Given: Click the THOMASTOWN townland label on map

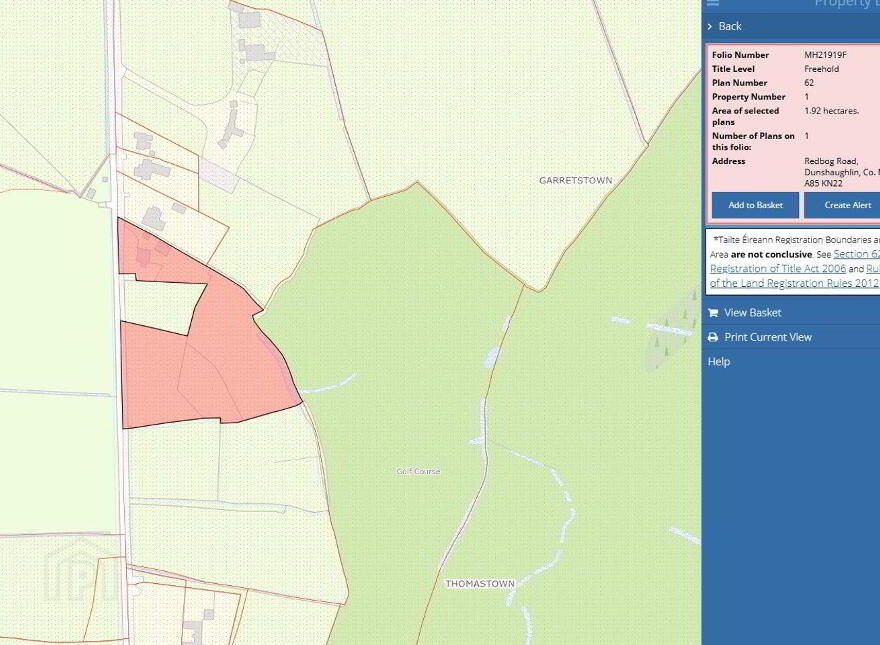Looking at the screenshot, I should [480, 584].
